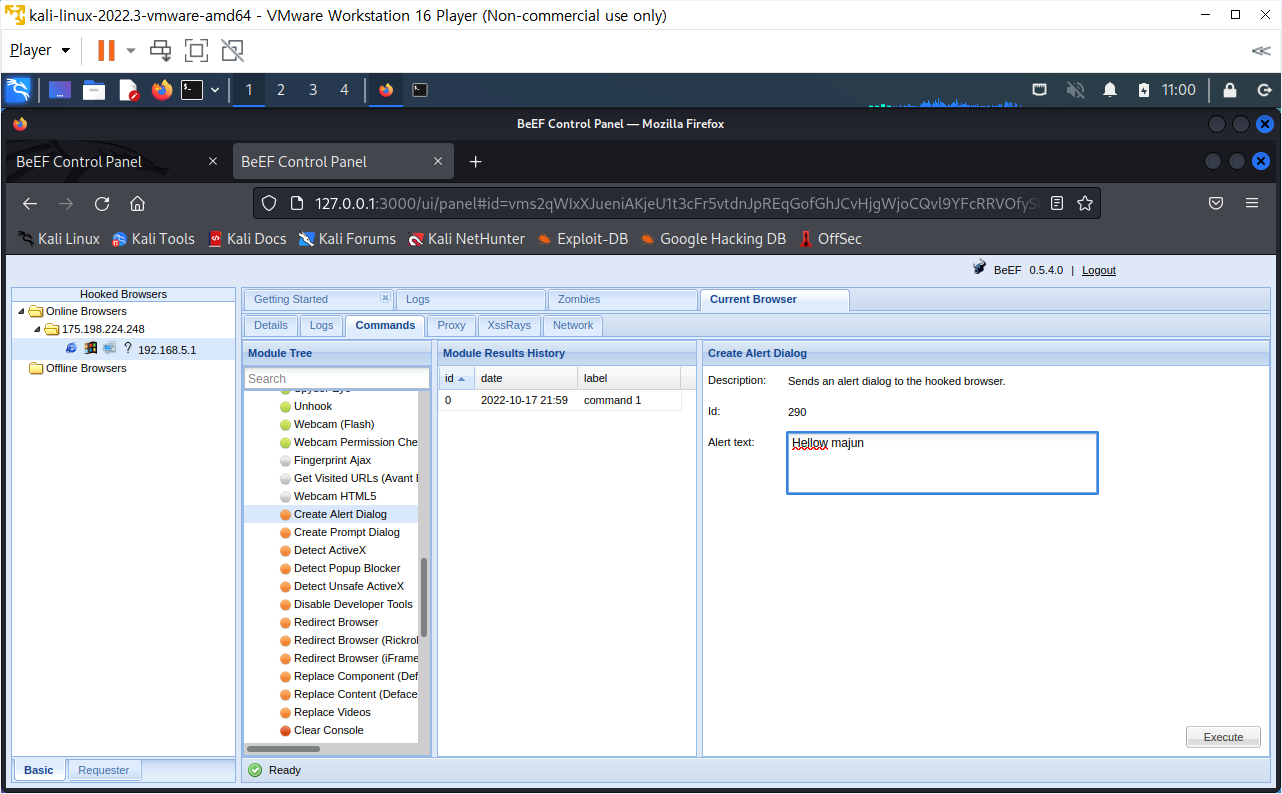
Task: Click the Logout link
Action: pos(1098,270)
